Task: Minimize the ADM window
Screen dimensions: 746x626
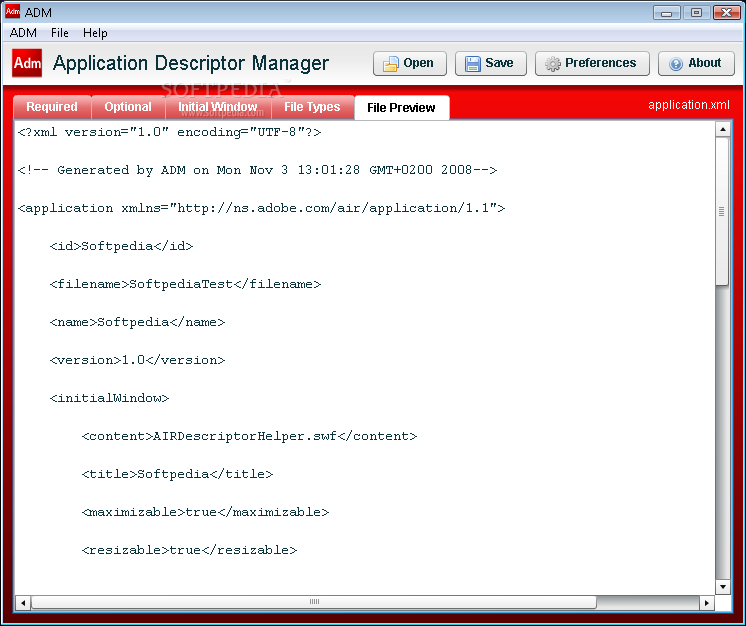Action: tap(667, 12)
